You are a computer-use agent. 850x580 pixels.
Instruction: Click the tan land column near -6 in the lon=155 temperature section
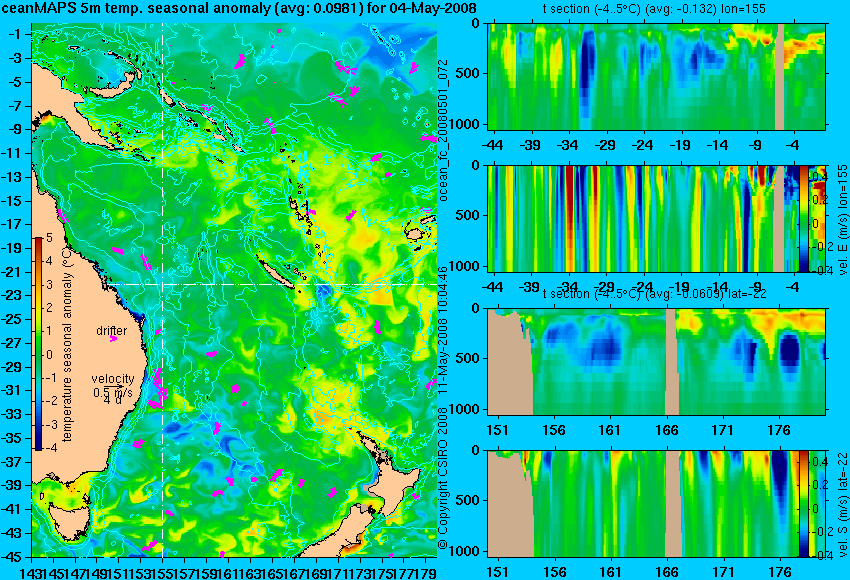pyautogui.click(x=780, y=76)
